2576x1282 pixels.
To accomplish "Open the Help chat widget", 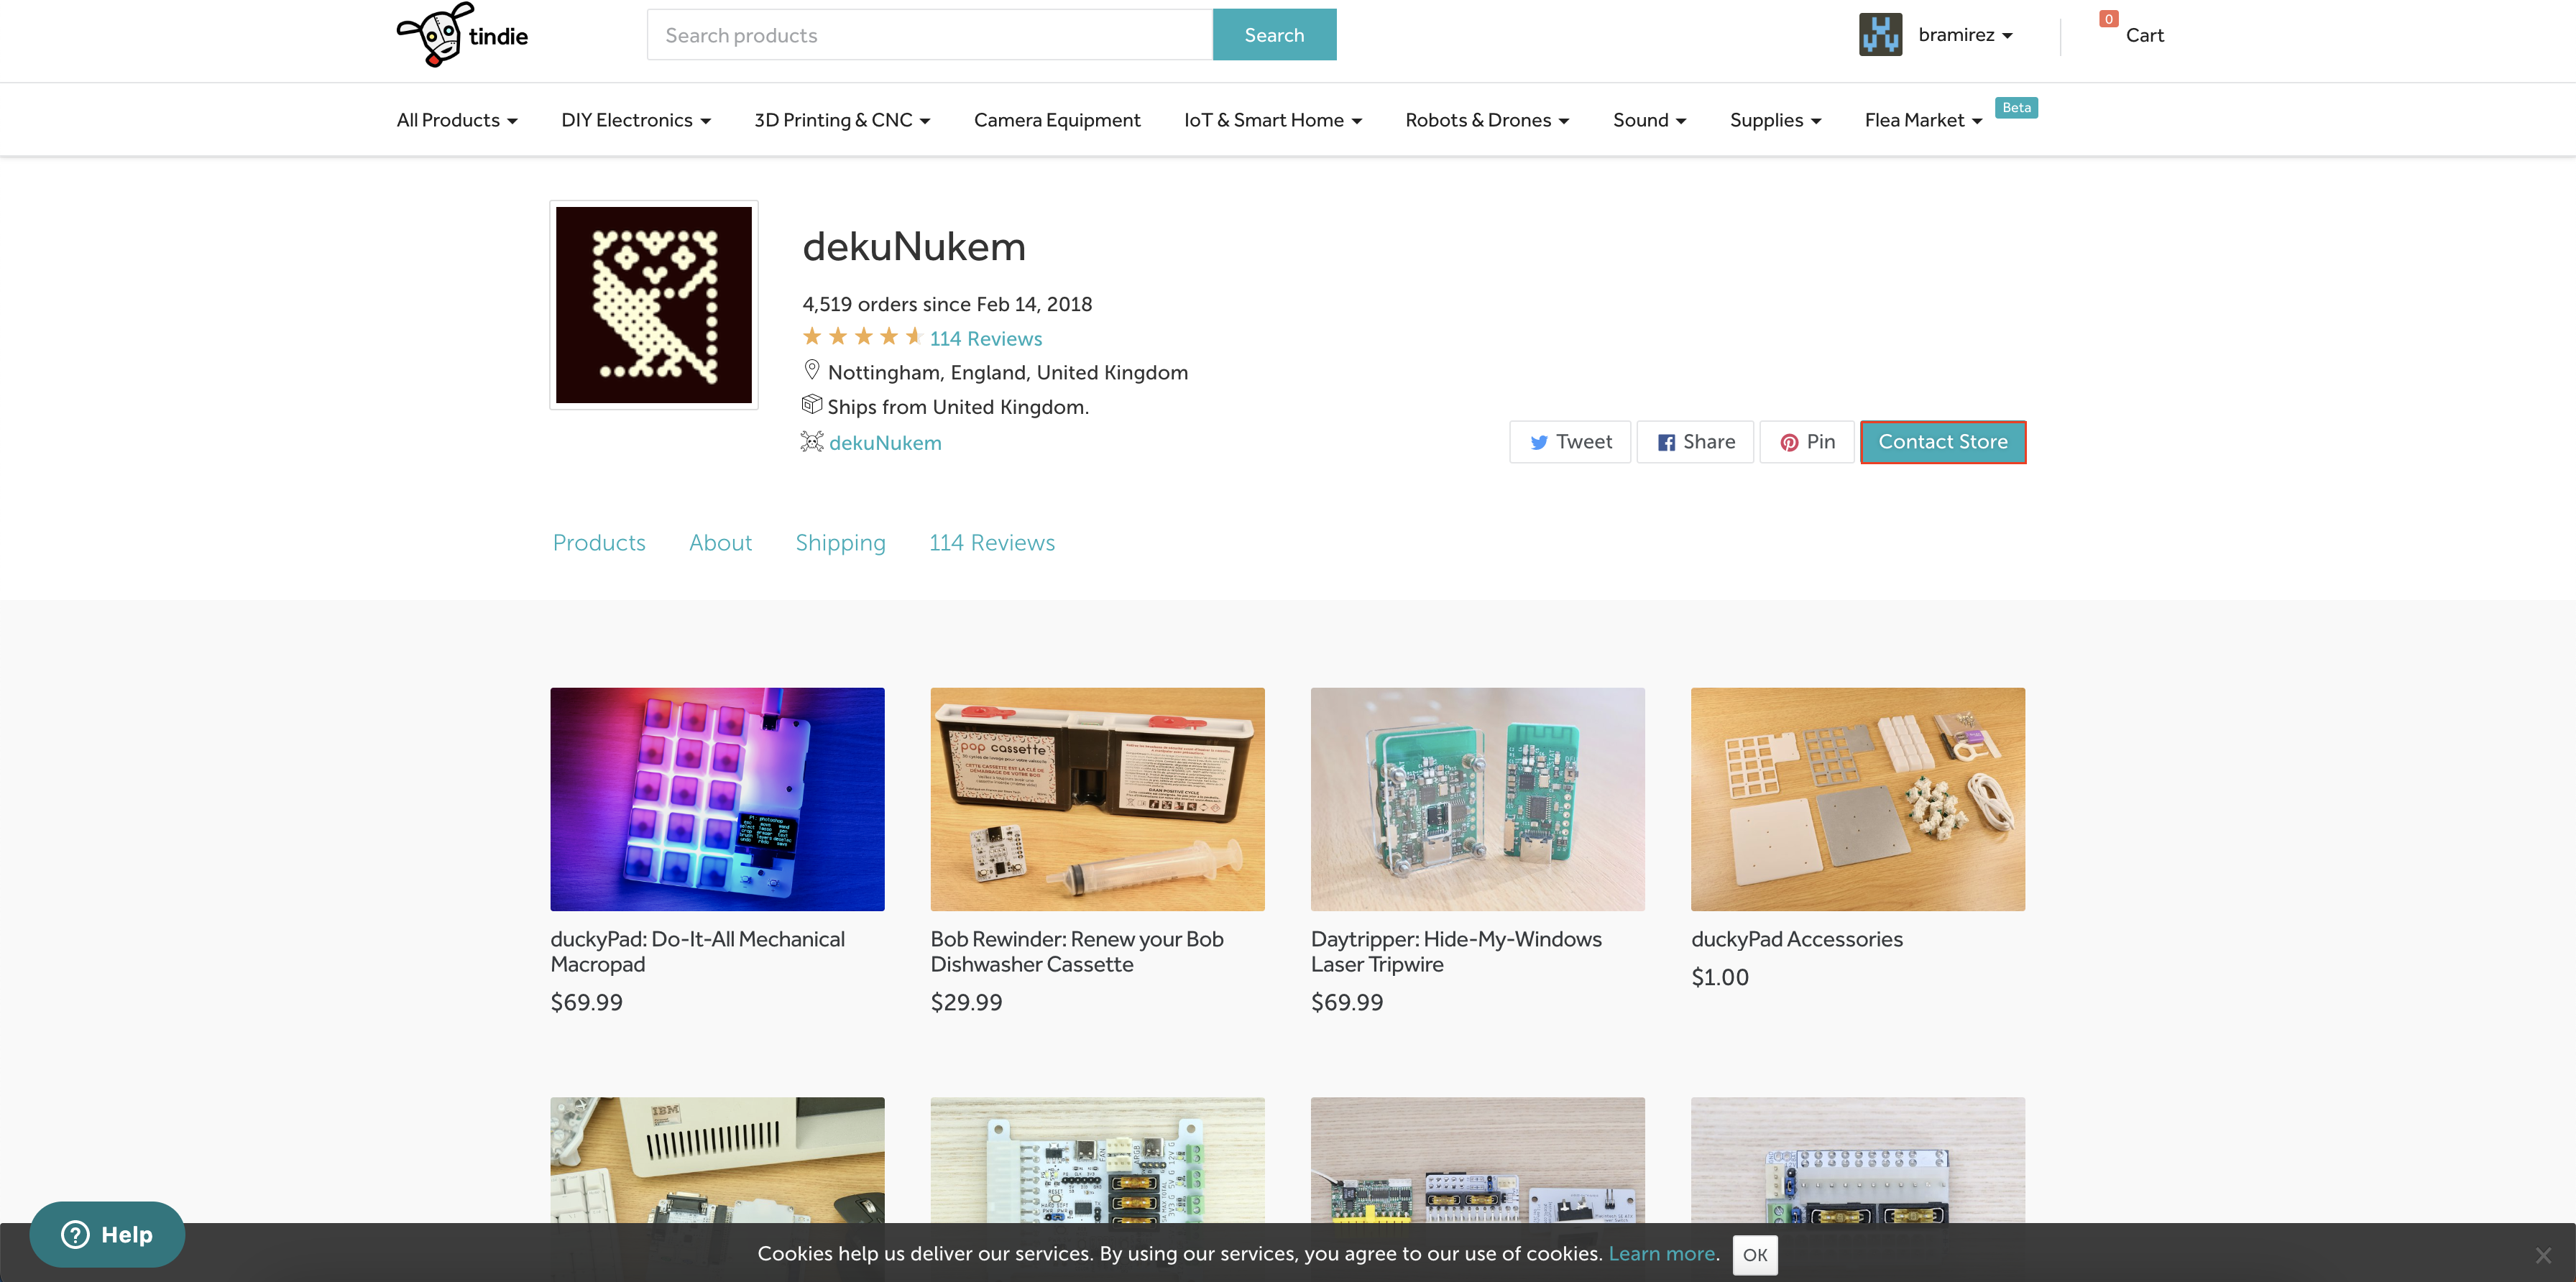I will coord(107,1234).
